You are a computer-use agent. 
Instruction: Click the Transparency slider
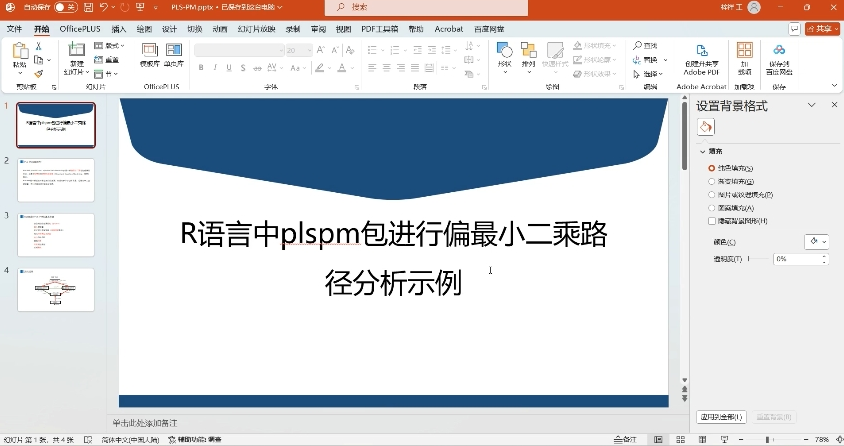758,259
